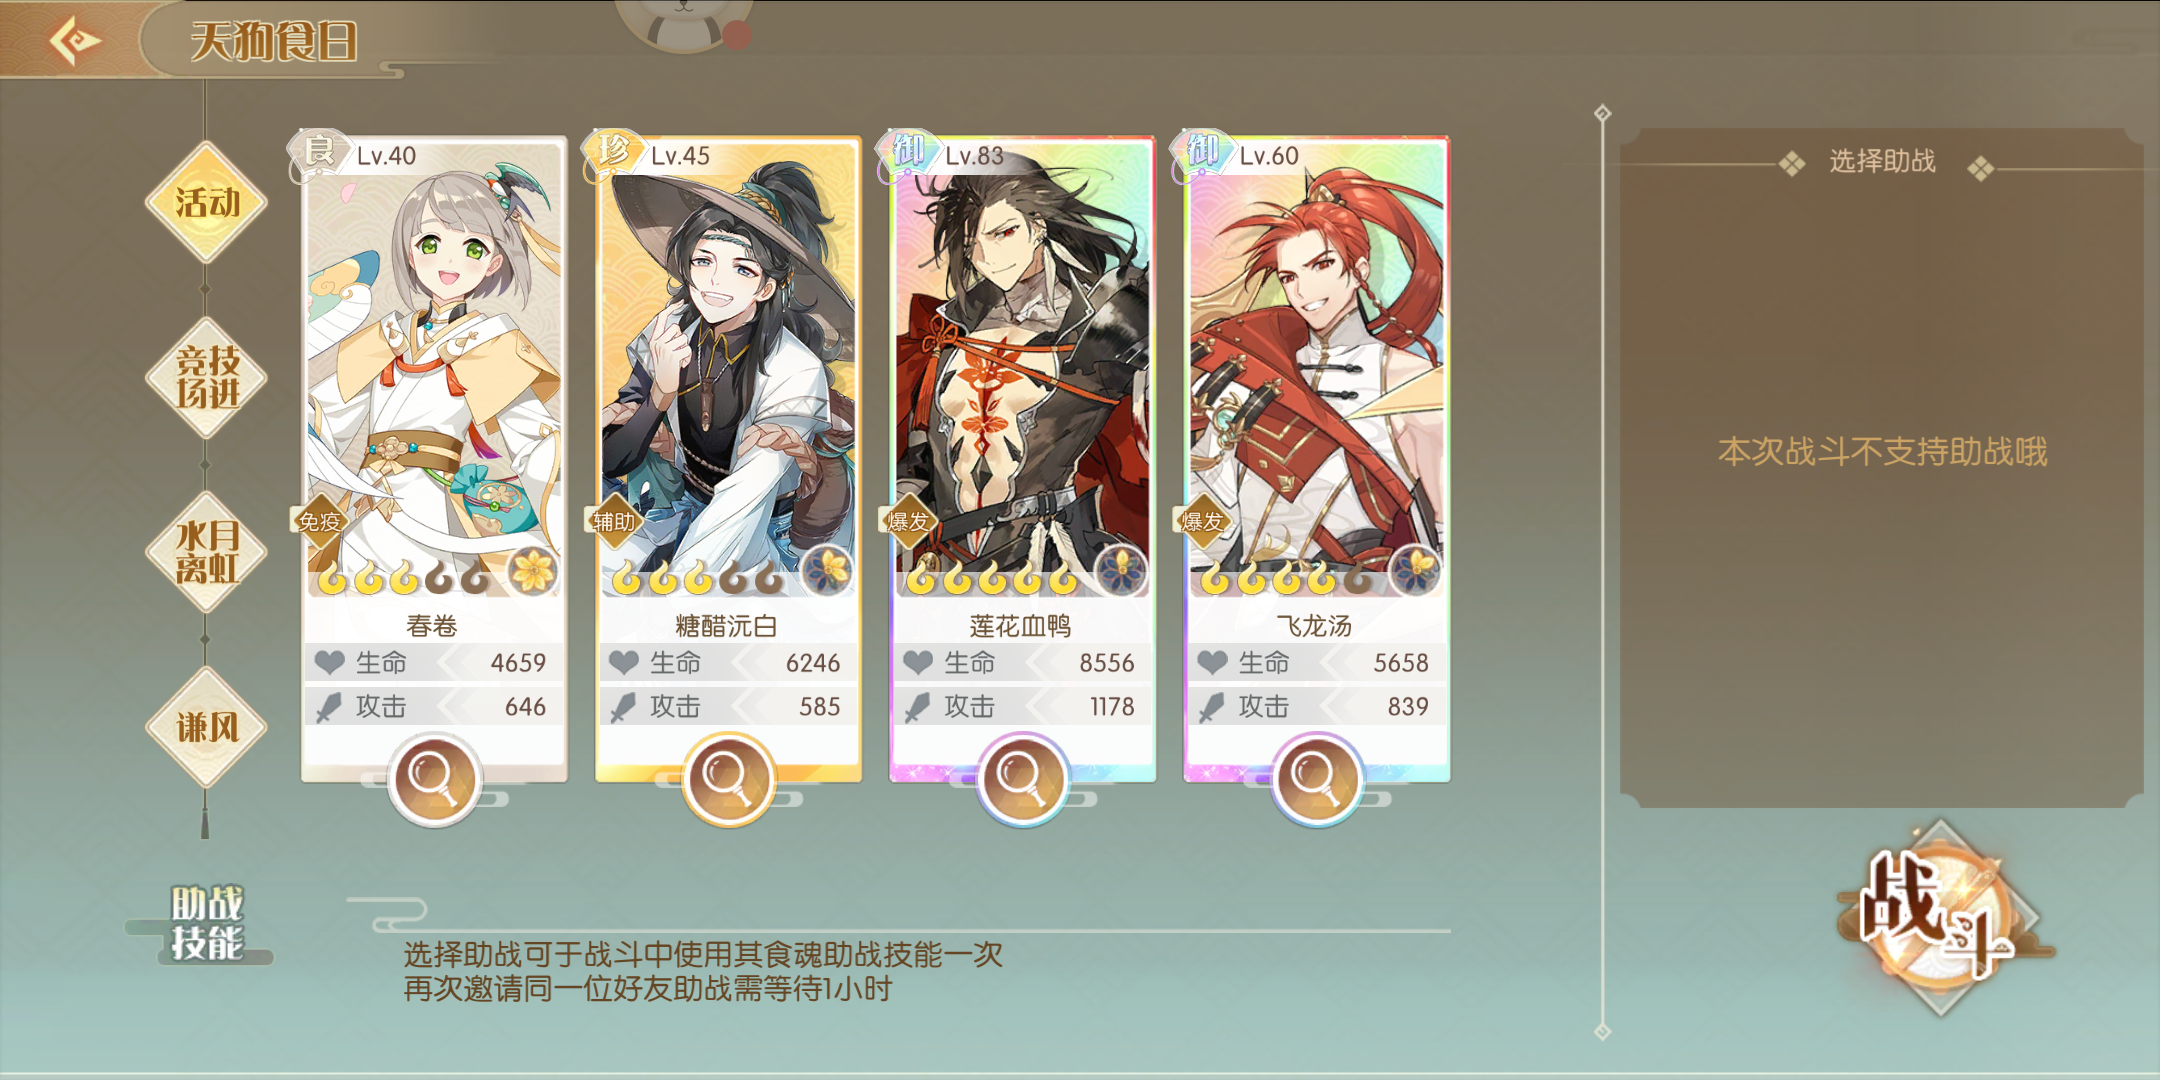Select the 水月离虹 diamond tab
The width and height of the screenshot is (2160, 1080).
coord(207,552)
